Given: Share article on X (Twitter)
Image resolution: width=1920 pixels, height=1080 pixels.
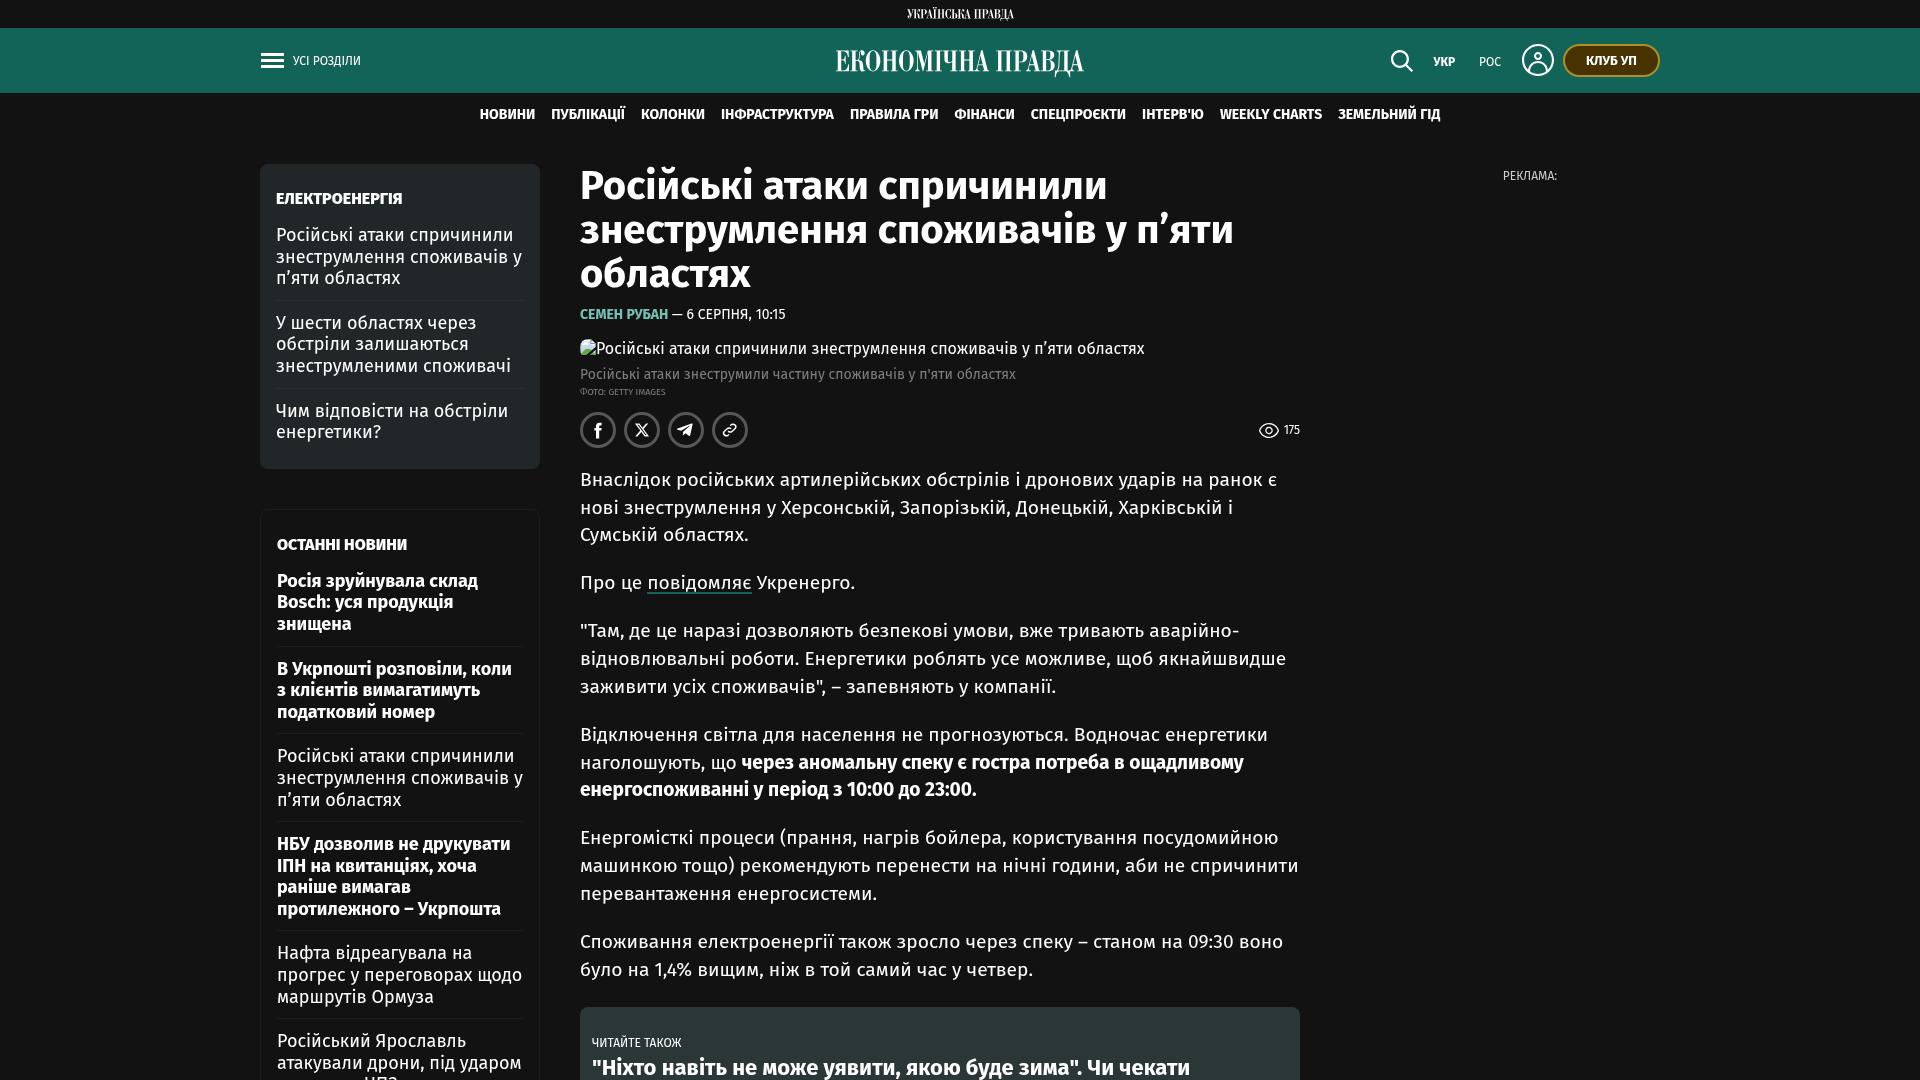Looking at the screenshot, I should point(642,430).
